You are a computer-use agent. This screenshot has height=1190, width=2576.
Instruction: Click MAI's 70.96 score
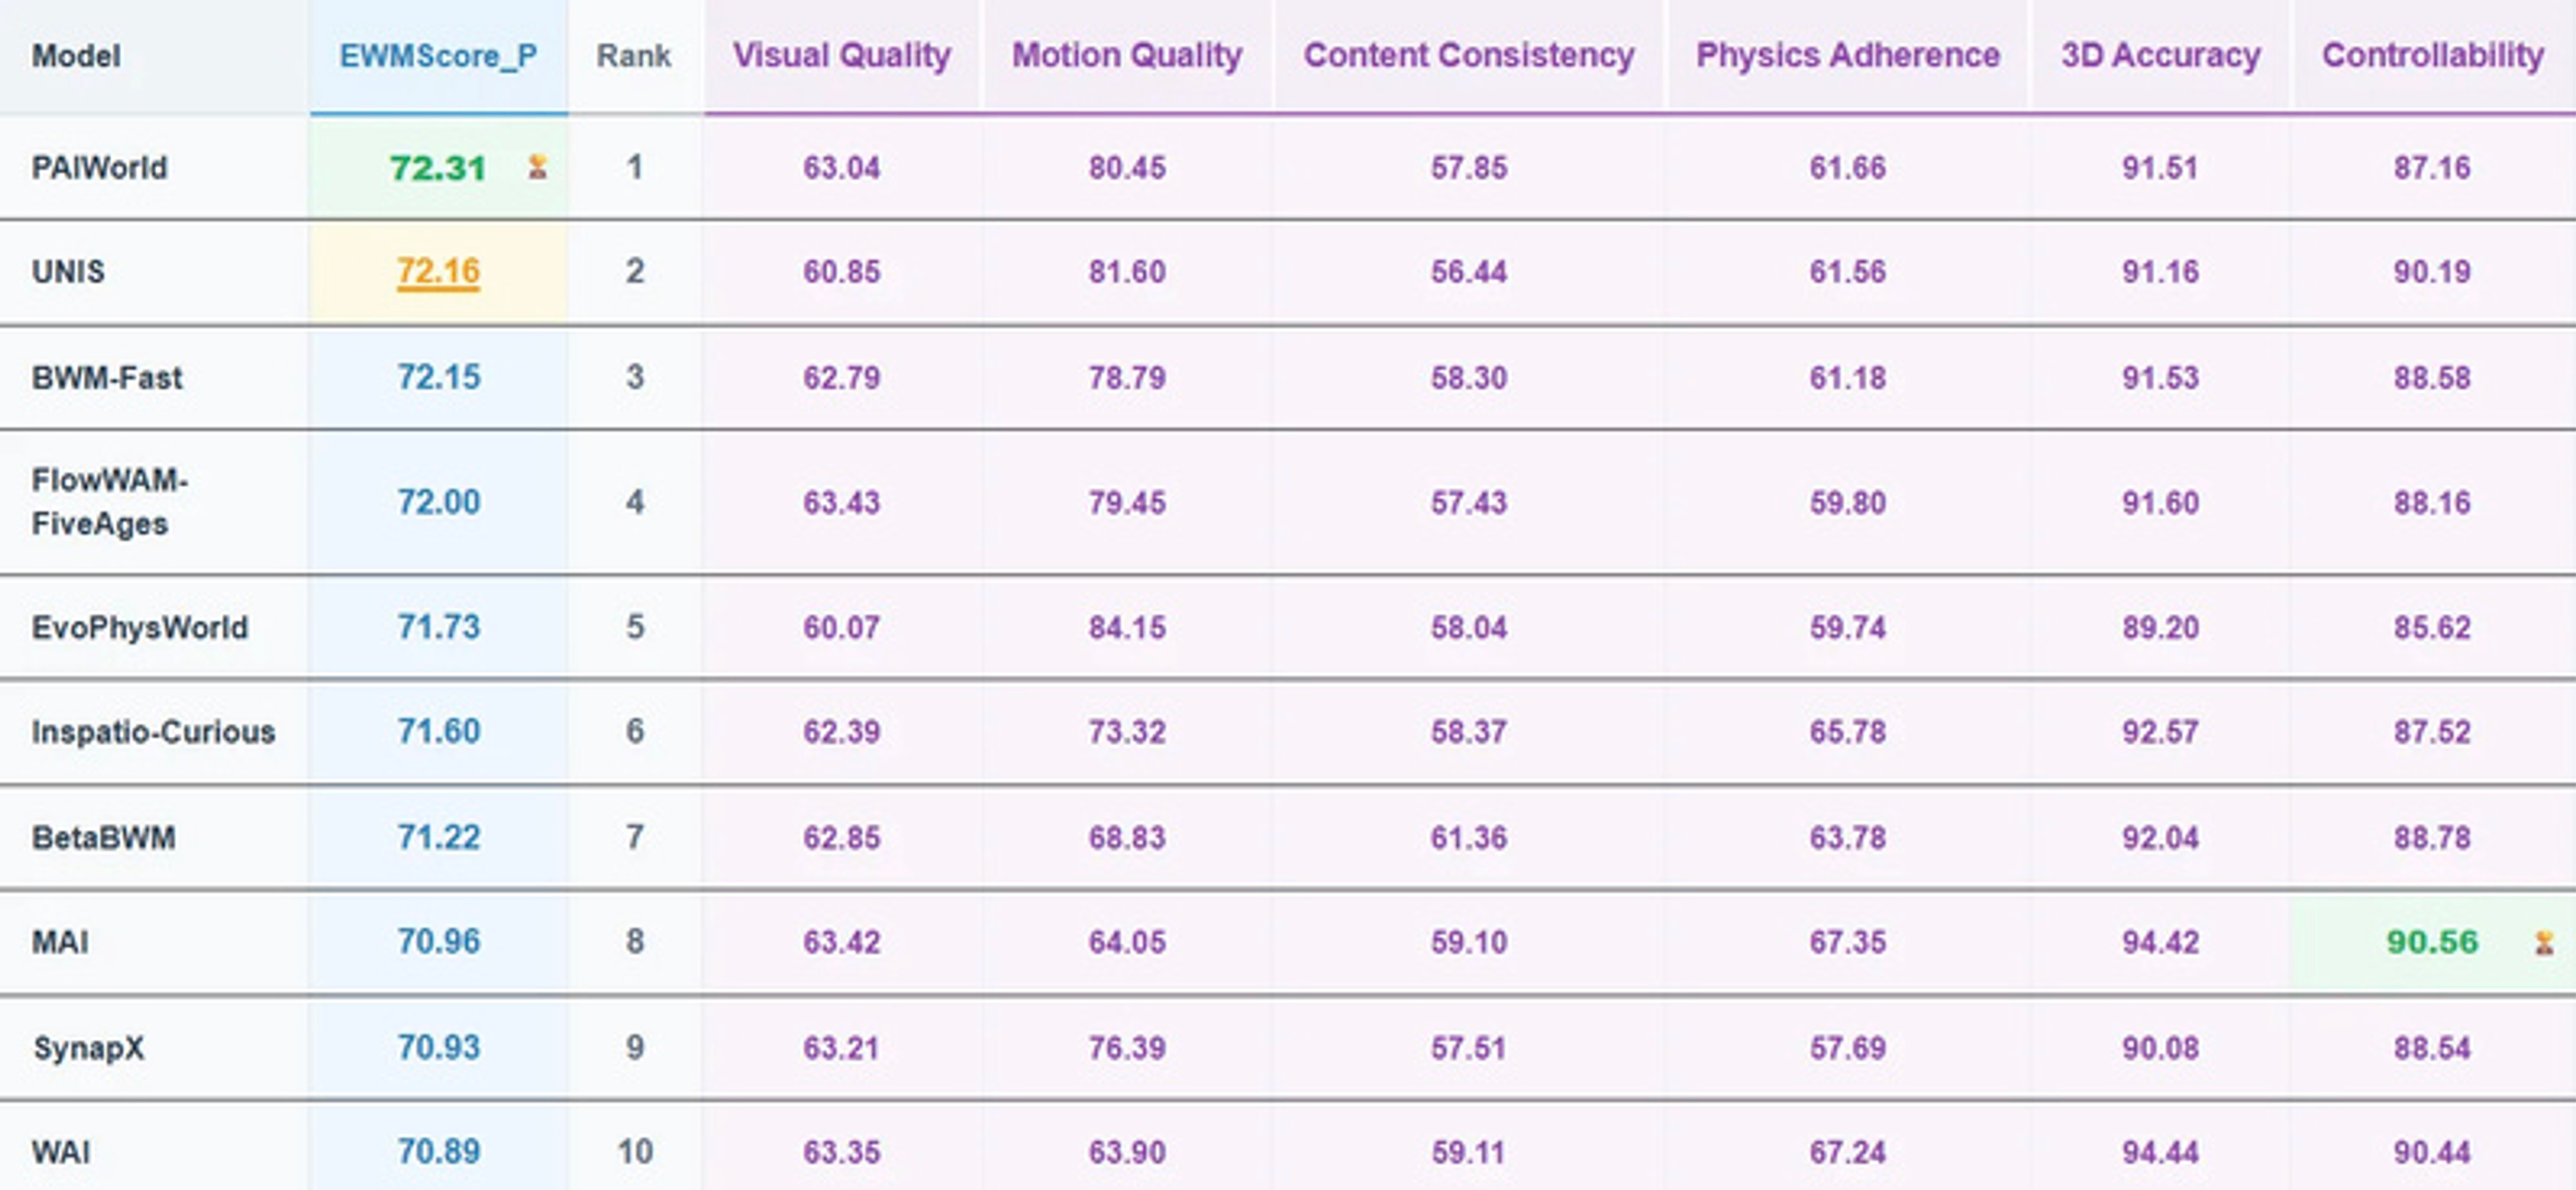tap(438, 942)
